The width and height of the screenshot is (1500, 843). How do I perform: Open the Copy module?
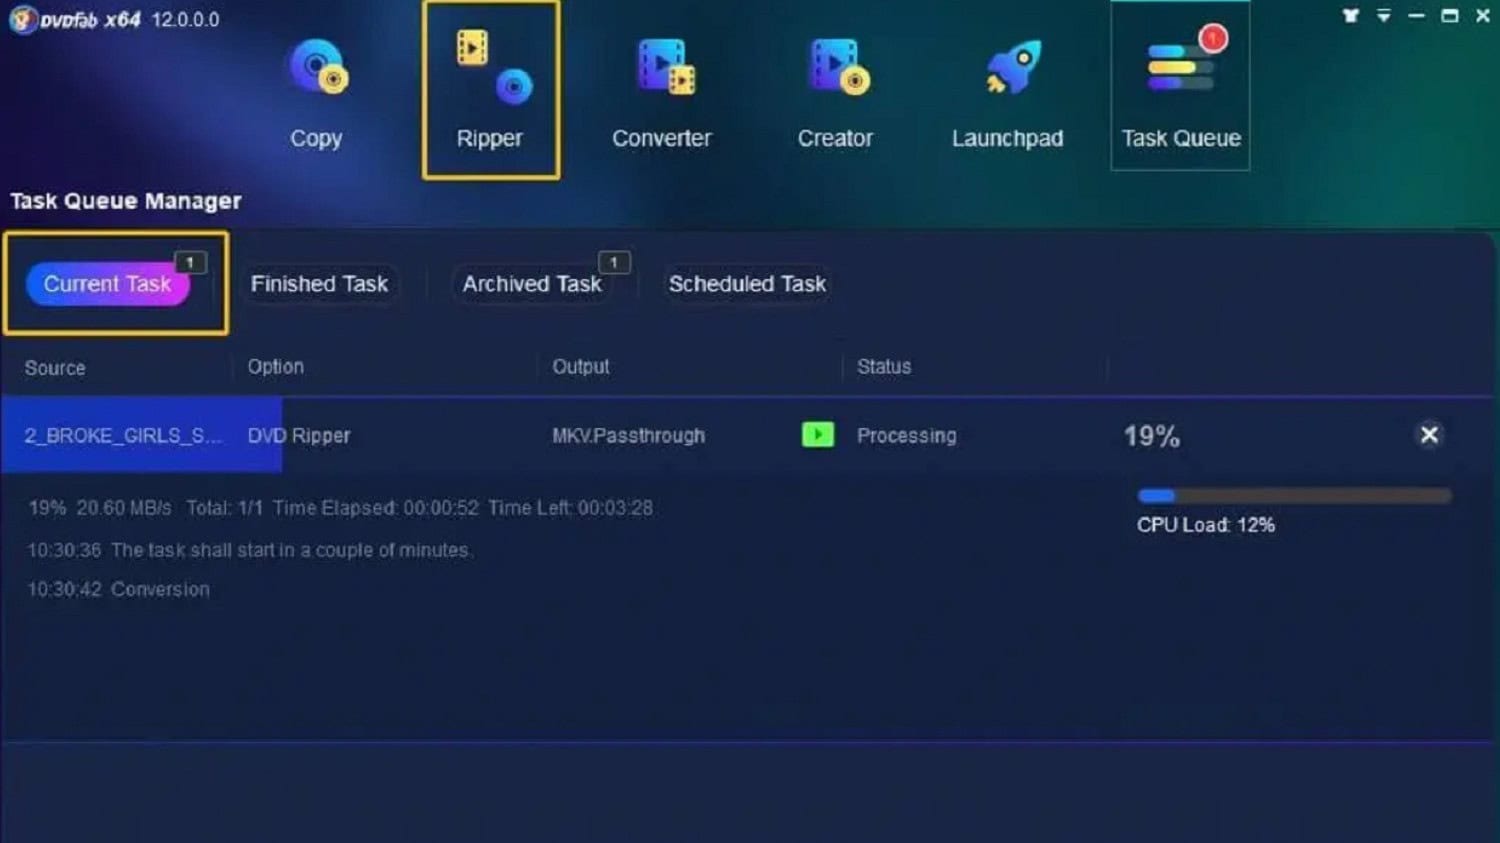click(317, 93)
